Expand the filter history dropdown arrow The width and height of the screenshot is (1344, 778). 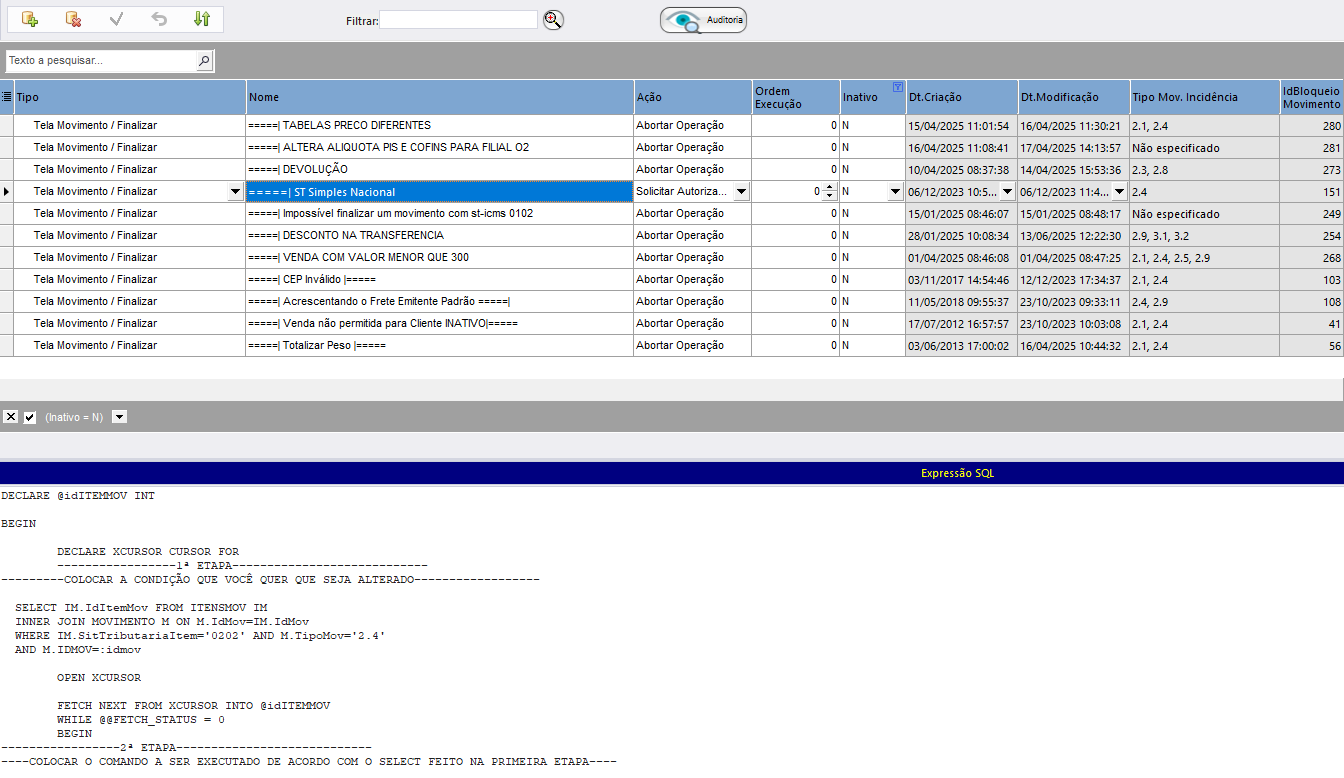(119, 417)
